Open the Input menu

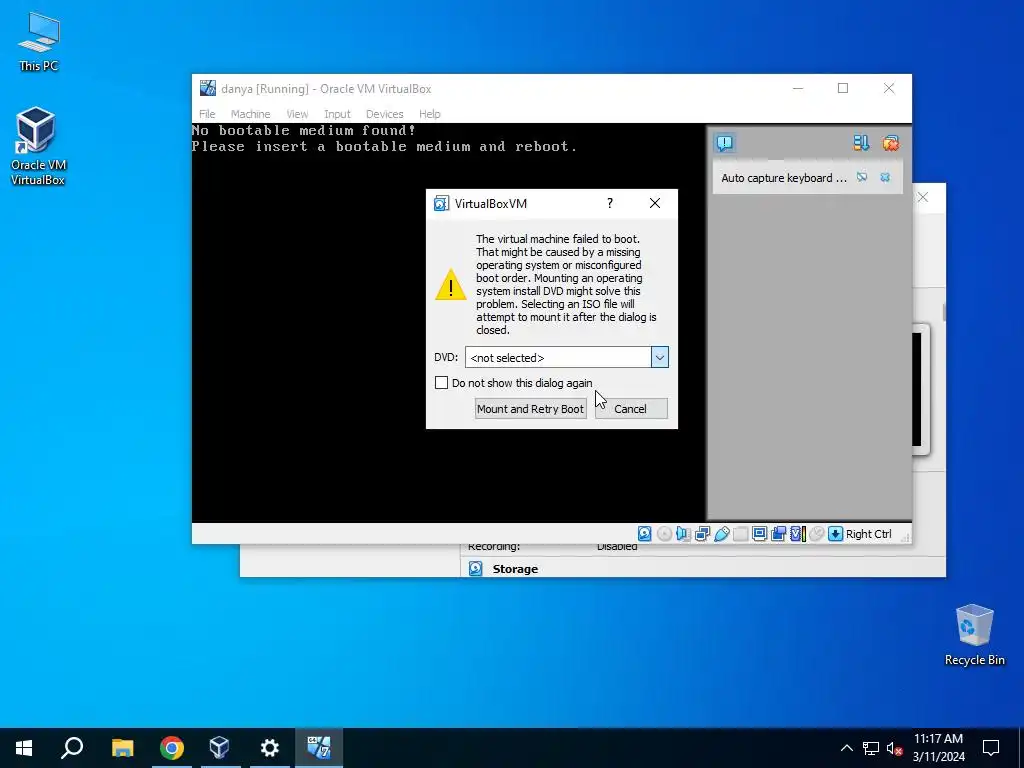(337, 114)
